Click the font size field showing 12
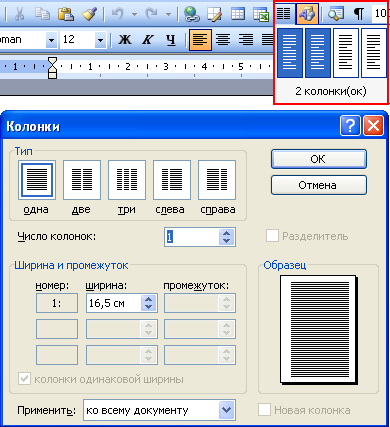 click(x=77, y=40)
